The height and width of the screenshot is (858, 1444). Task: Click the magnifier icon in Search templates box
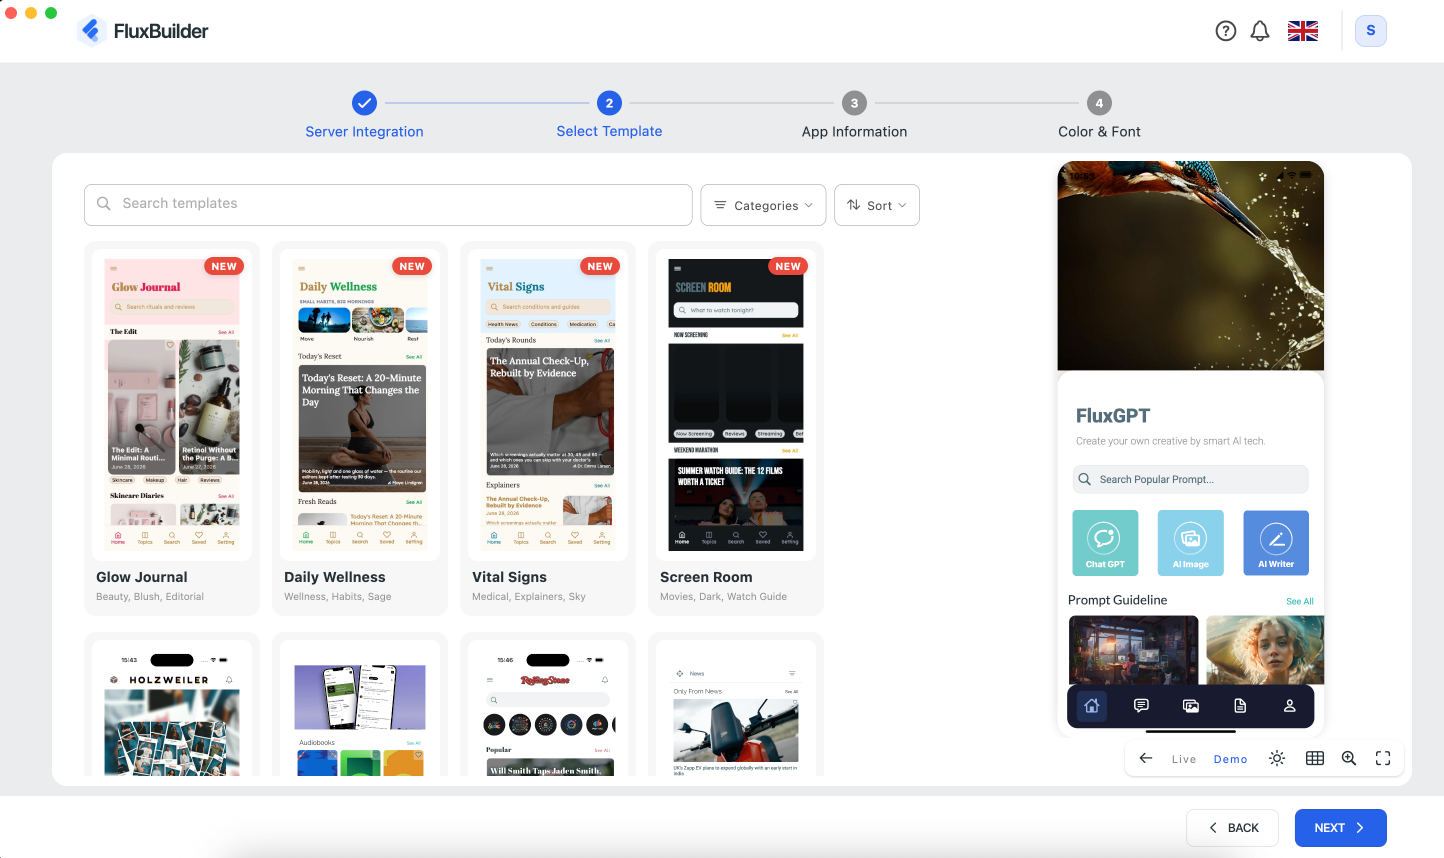point(103,204)
